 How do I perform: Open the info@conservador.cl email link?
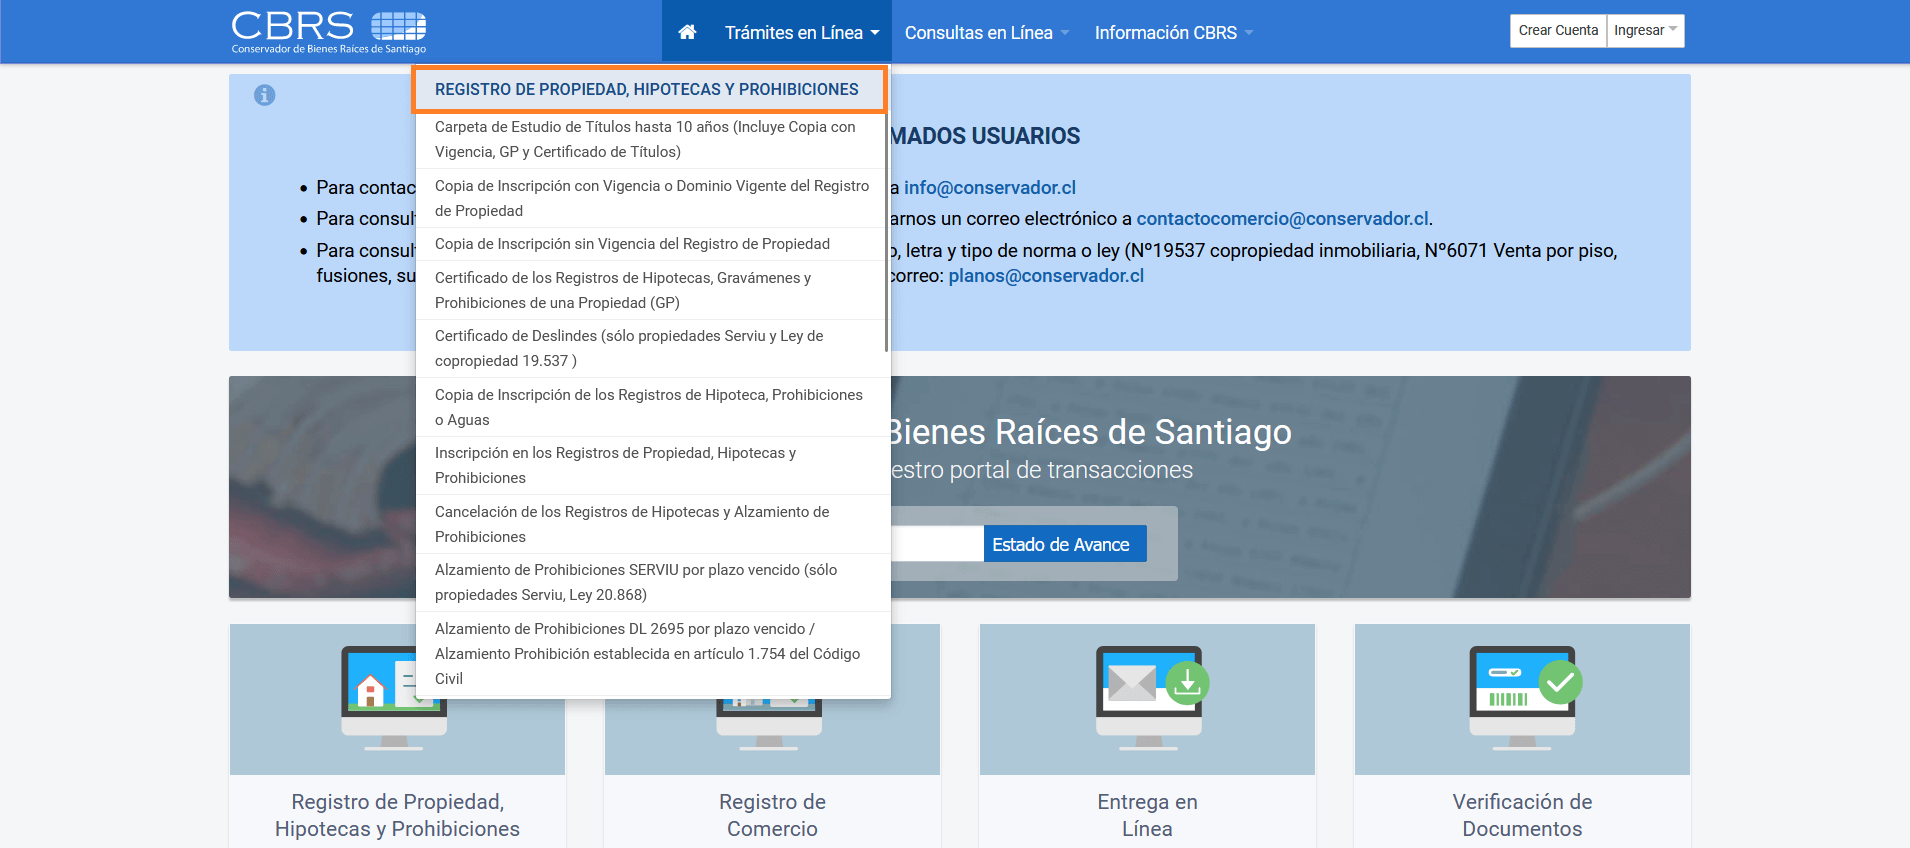click(x=989, y=188)
